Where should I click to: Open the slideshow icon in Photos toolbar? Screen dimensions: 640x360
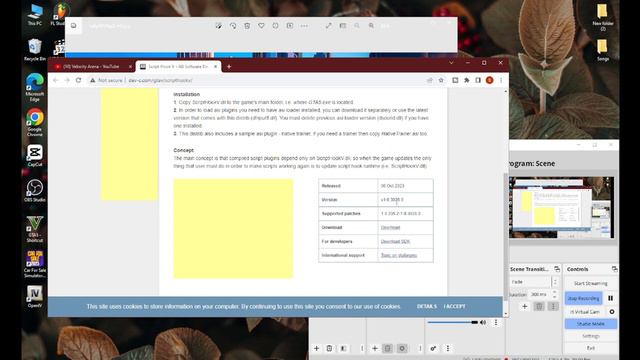pos(290,26)
